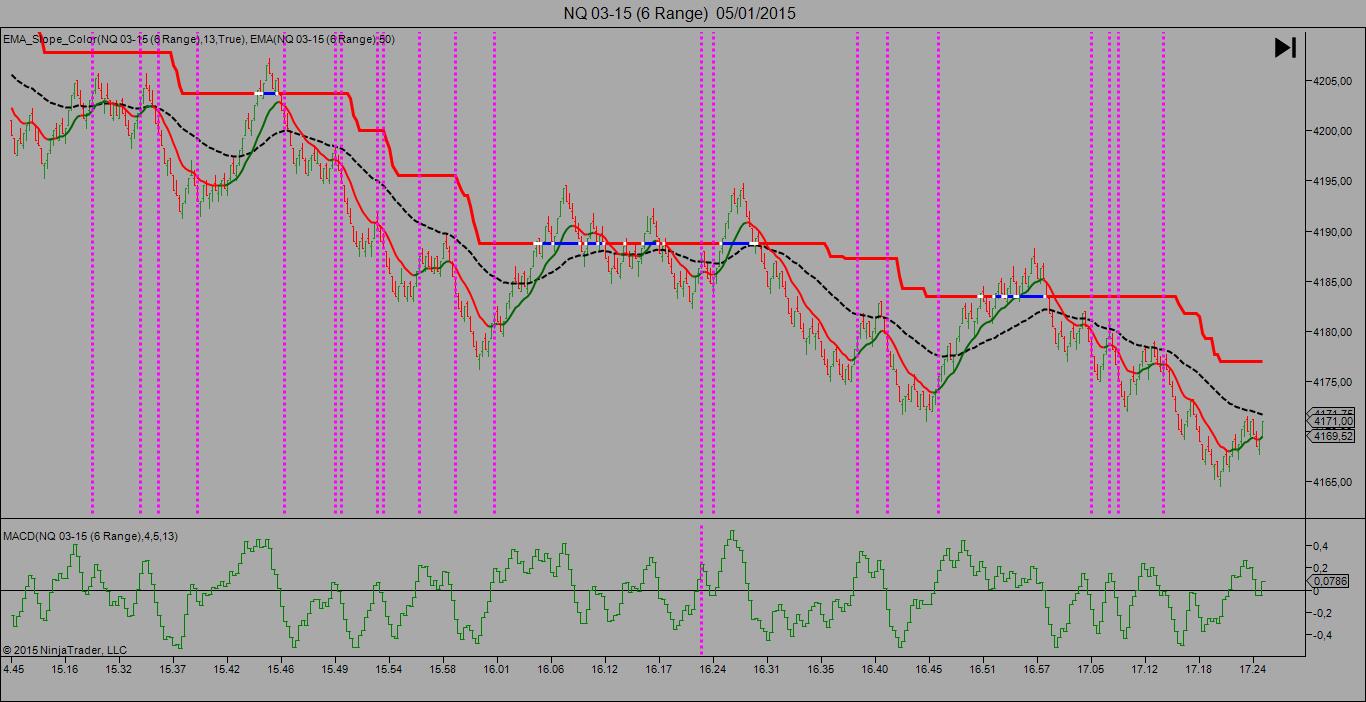Click the 16.40 time axis label
This screenshot has height=702, width=1366.
pos(875,669)
